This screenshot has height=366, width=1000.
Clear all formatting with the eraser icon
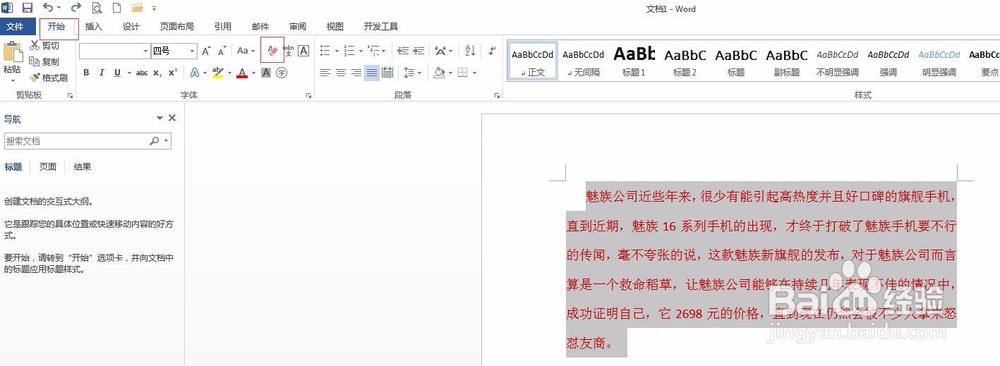pyautogui.click(x=272, y=50)
